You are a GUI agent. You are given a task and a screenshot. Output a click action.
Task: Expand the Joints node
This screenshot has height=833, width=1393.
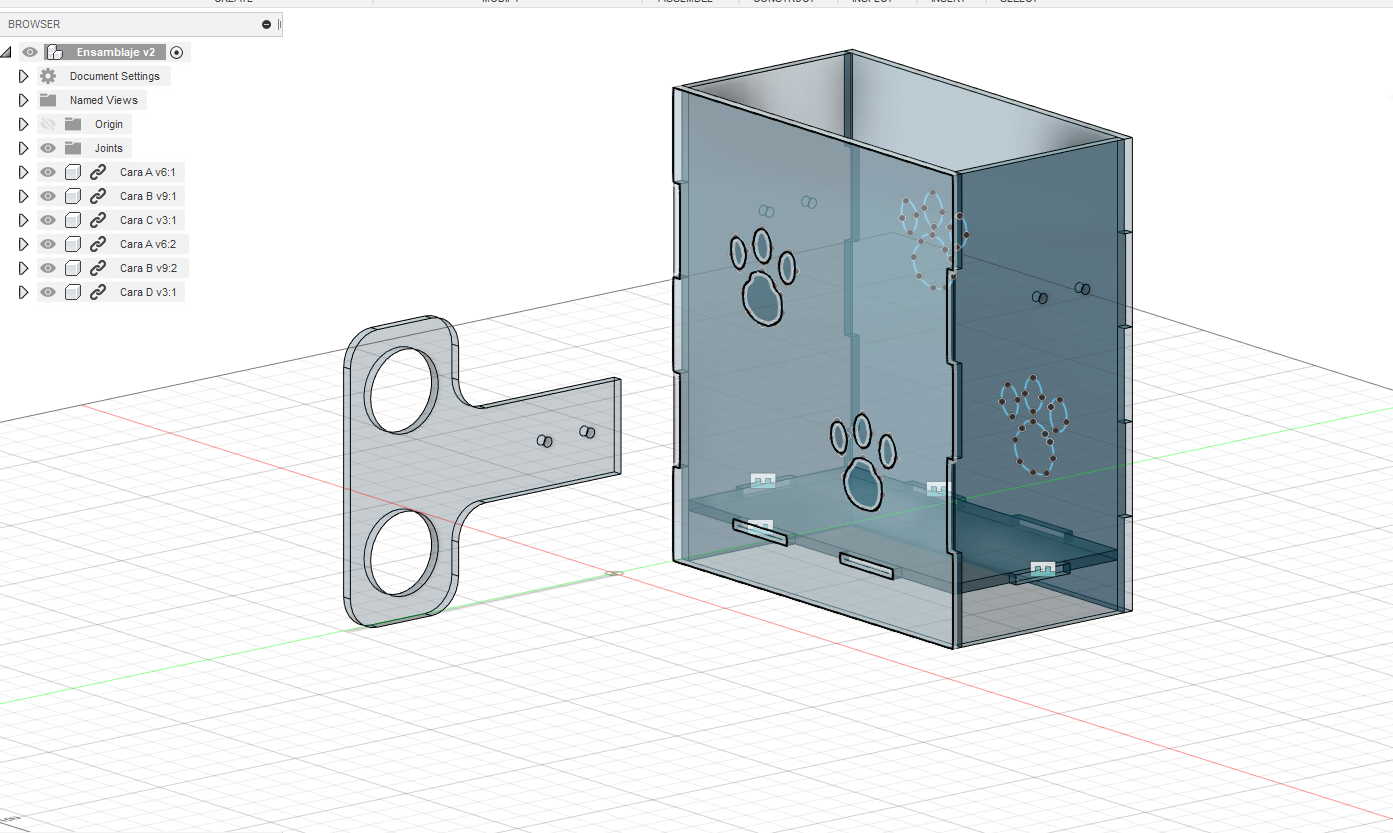pyautogui.click(x=24, y=148)
